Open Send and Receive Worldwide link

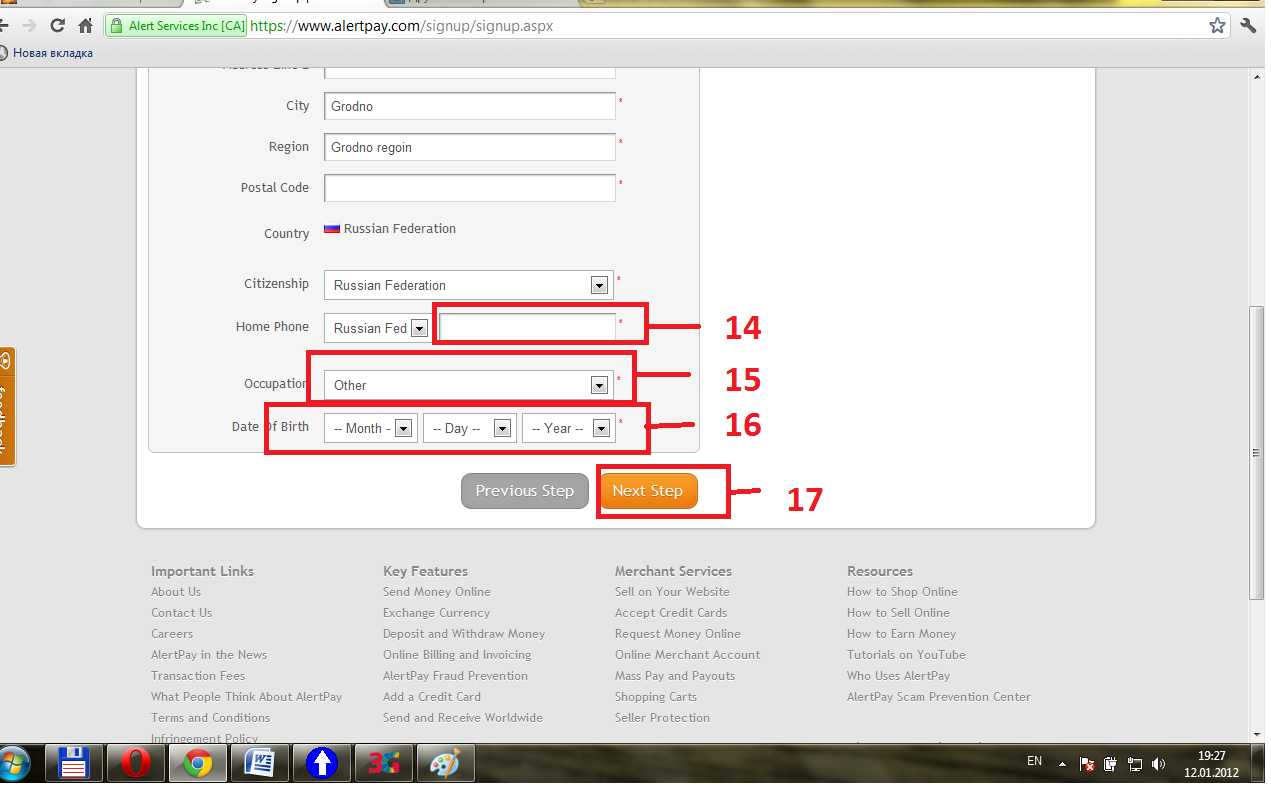click(463, 718)
